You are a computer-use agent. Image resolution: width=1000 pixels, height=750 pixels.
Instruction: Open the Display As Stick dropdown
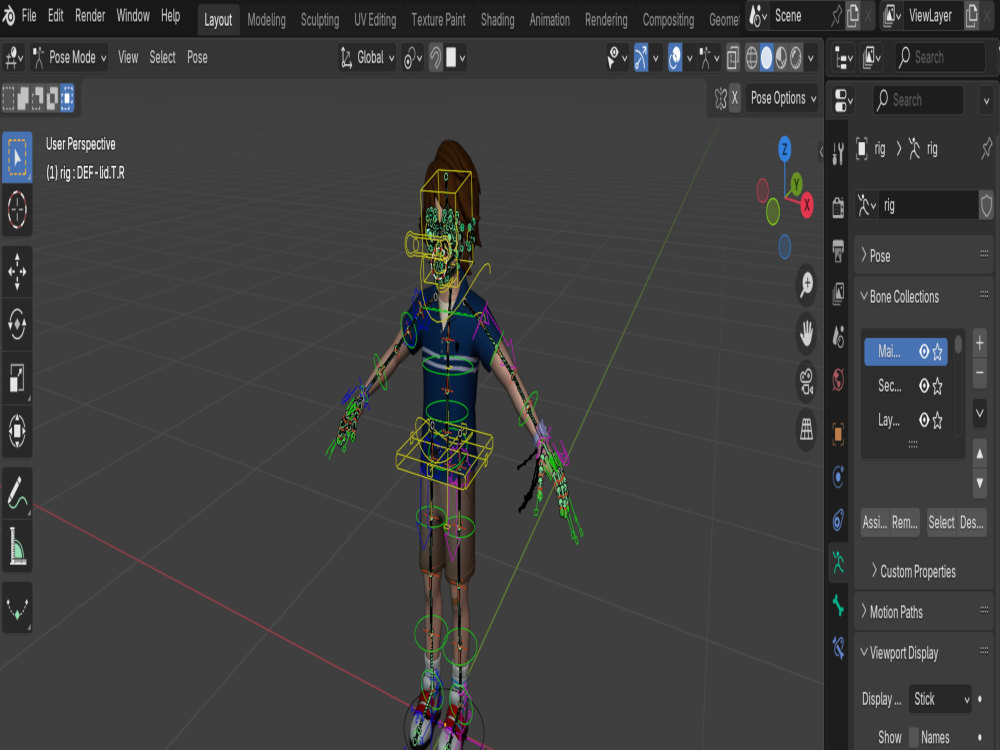click(x=940, y=699)
